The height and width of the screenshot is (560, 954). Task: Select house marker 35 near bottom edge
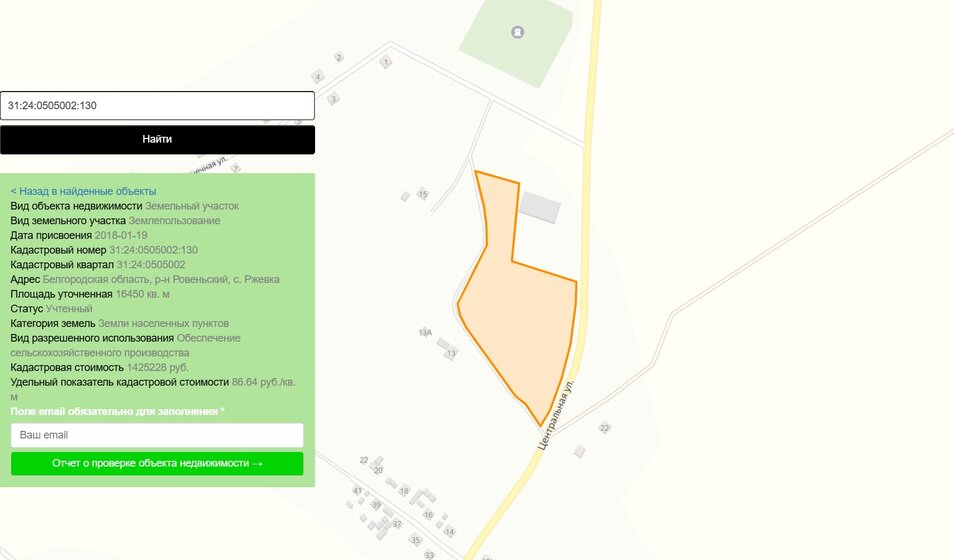coord(416,540)
